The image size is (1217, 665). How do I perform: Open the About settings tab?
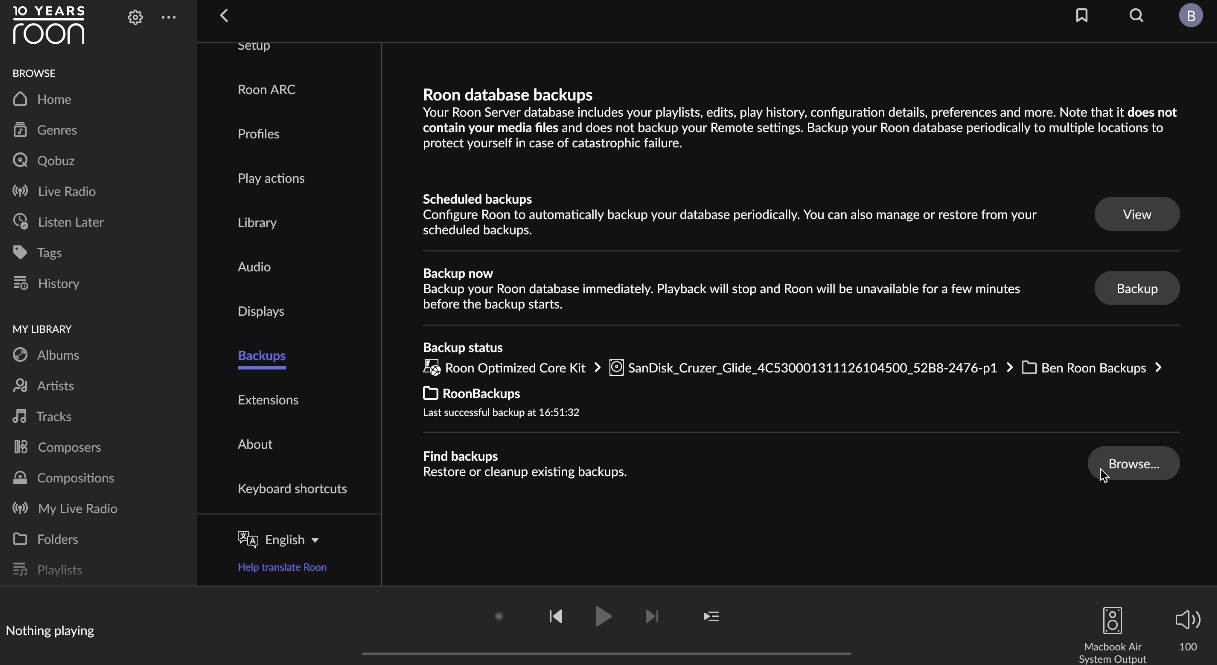pyautogui.click(x=255, y=444)
